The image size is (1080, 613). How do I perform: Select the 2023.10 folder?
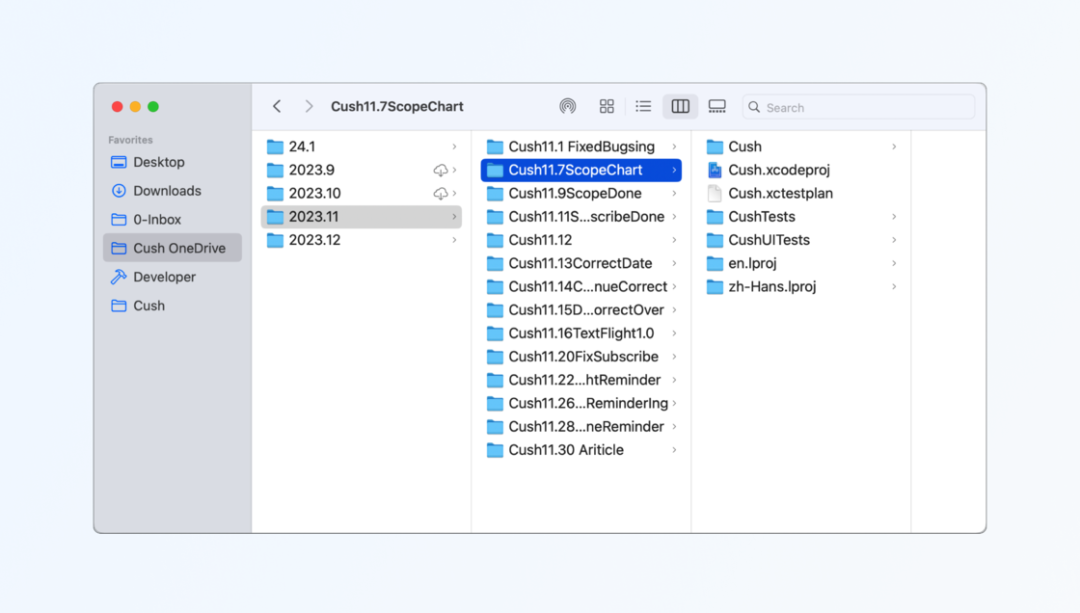coord(362,194)
